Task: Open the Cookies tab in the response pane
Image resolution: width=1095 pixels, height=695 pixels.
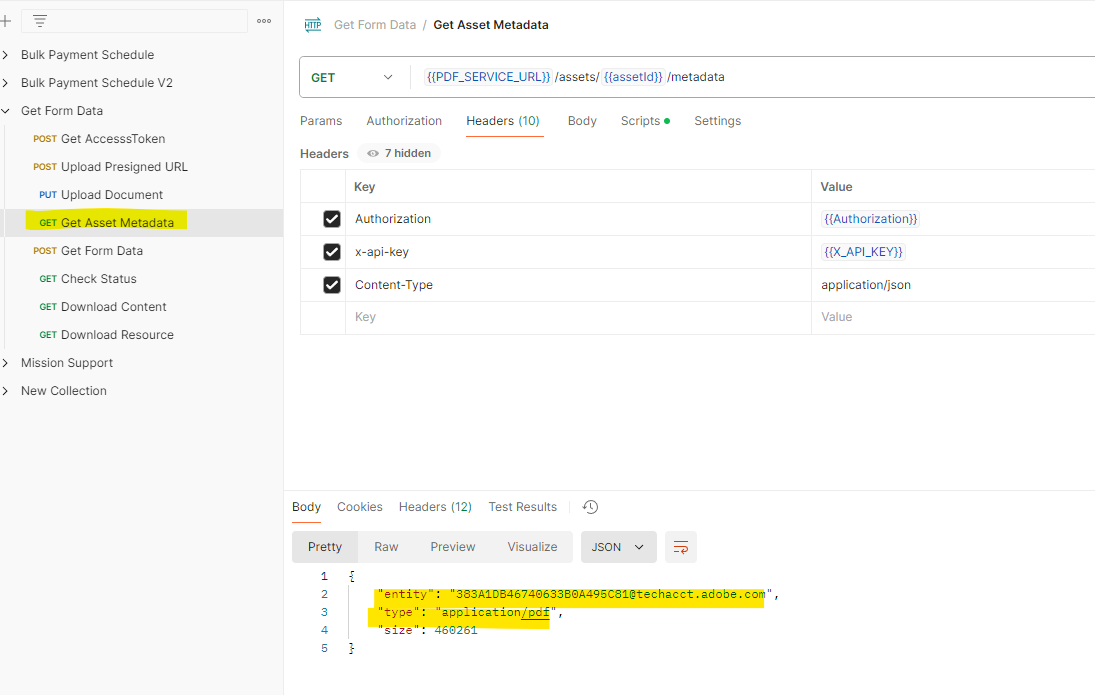Action: [x=359, y=507]
